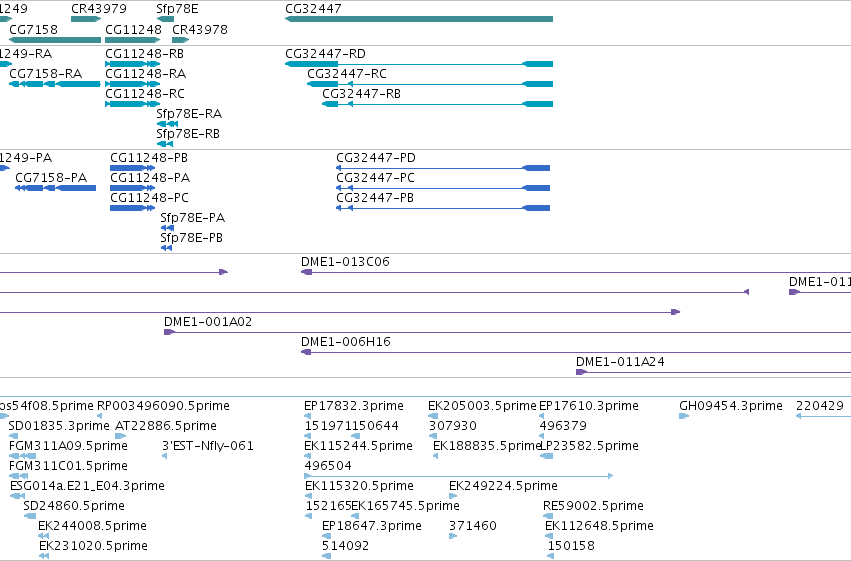This screenshot has width=851, height=561.
Task: Open the CG11248-RB transcript feature
Action: tap(132, 64)
